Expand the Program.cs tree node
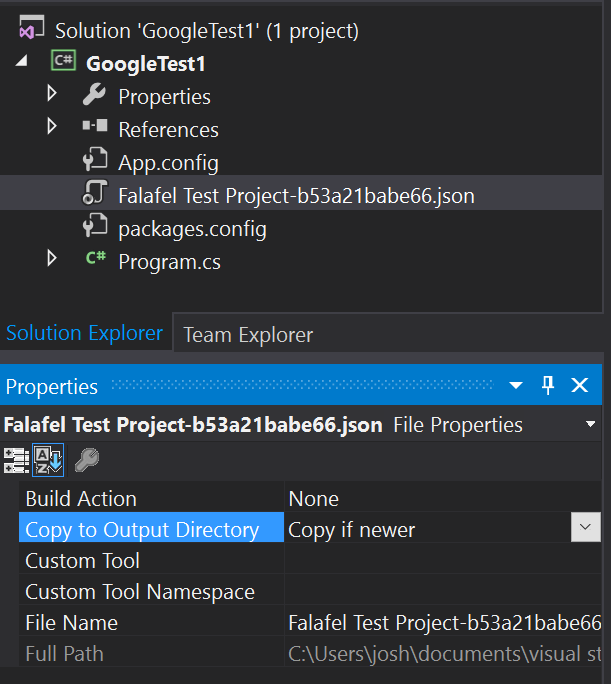The image size is (611, 684). (52, 259)
